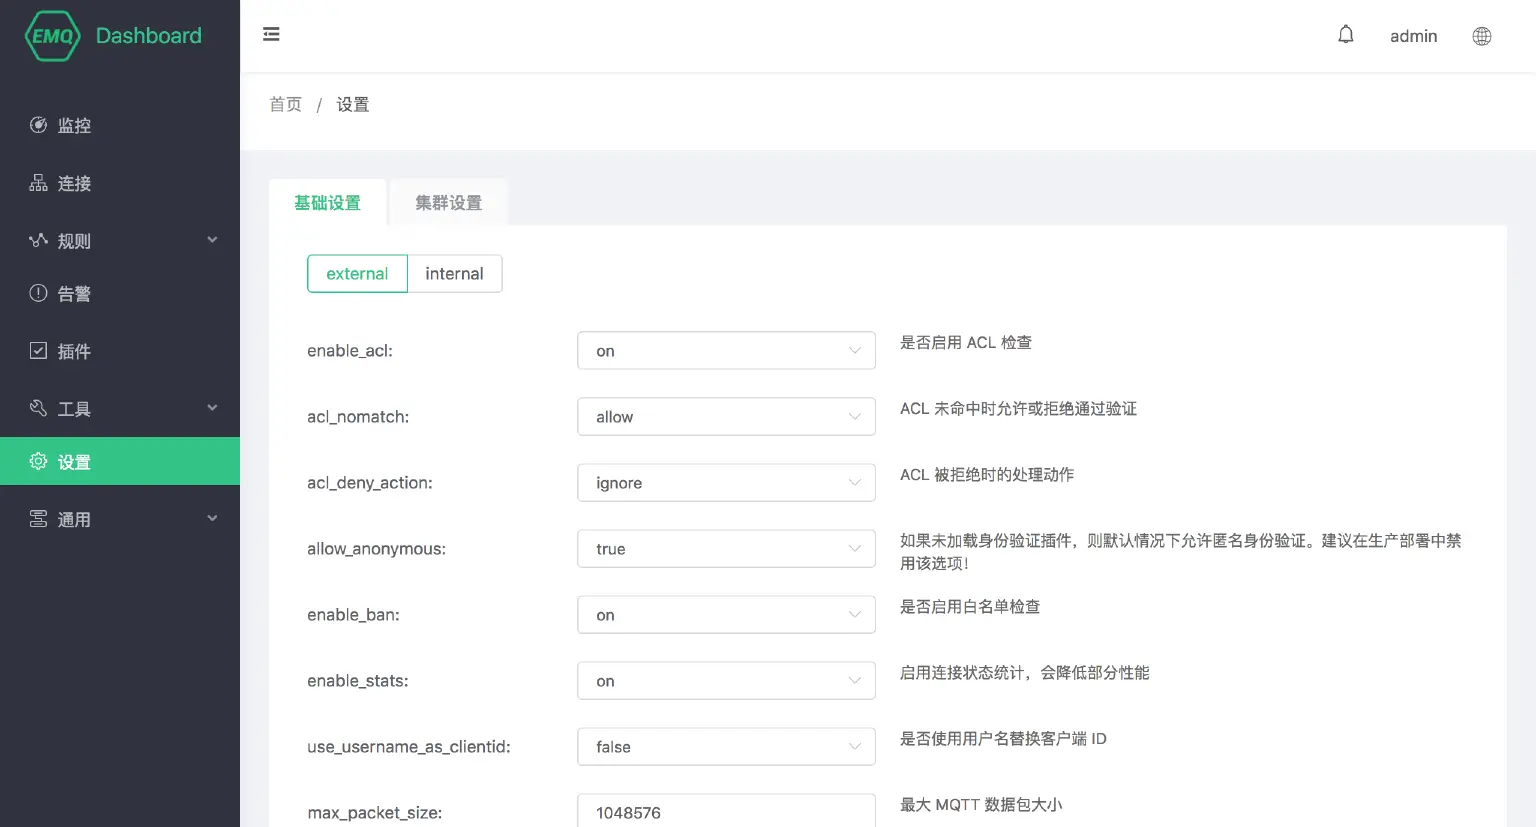Image resolution: width=1536 pixels, height=827 pixels.
Task: Click the admin user label
Action: [1413, 36]
